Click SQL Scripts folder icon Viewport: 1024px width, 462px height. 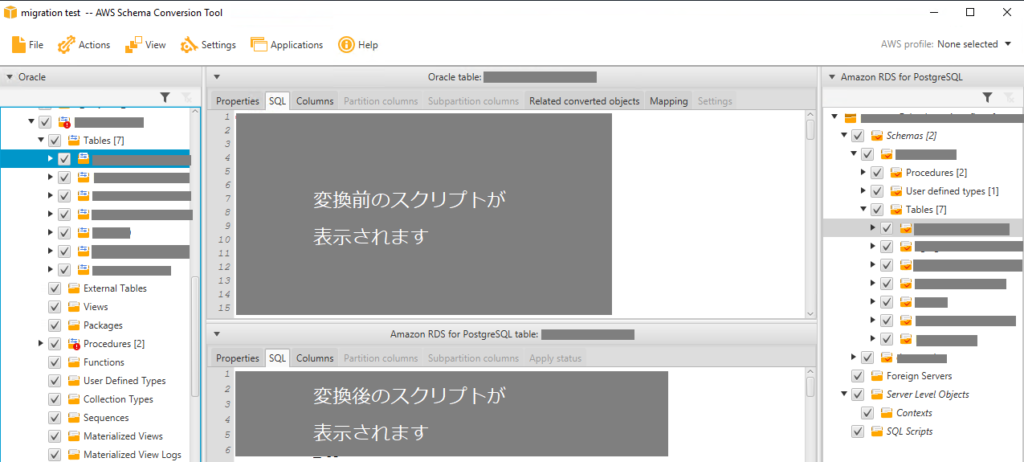876,431
